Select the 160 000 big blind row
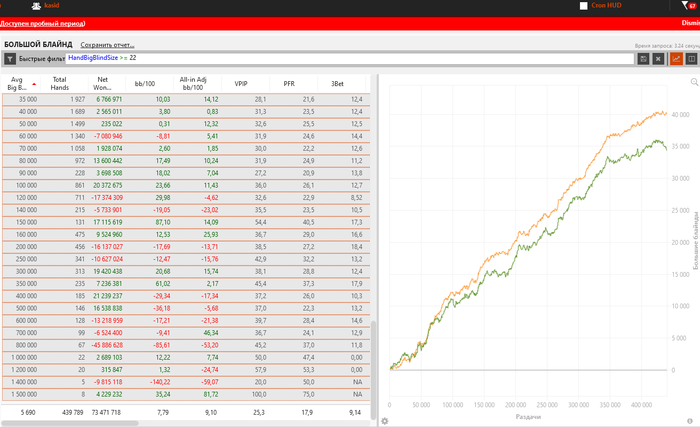This screenshot has width=700, height=427. point(186,234)
